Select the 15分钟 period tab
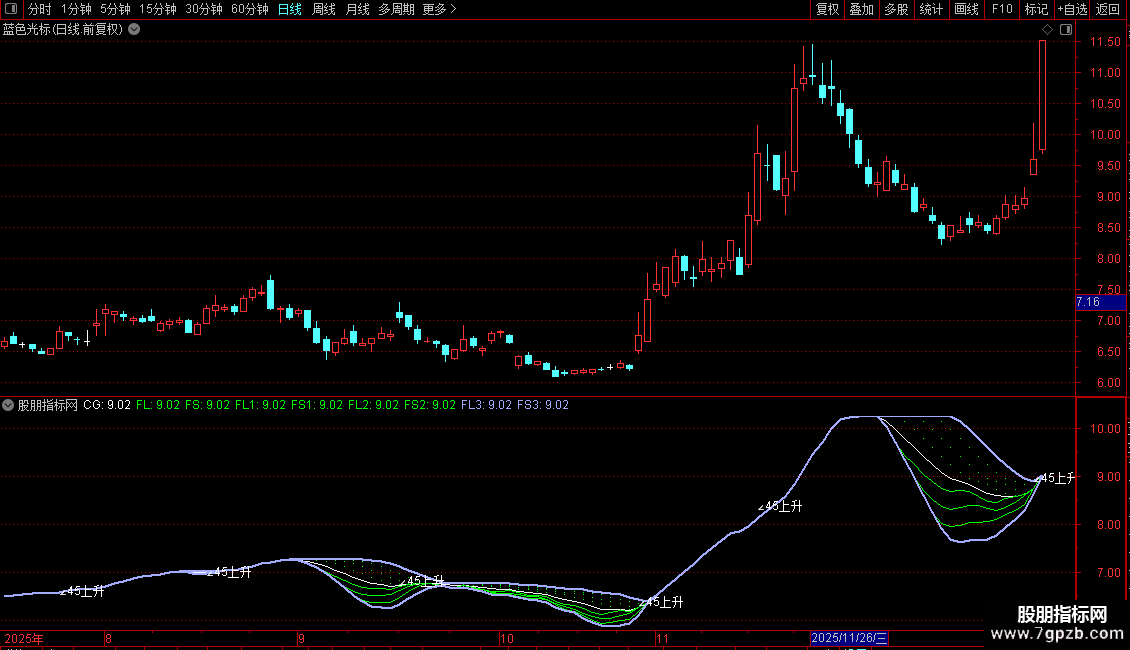This screenshot has height=650, width=1130. (158, 9)
